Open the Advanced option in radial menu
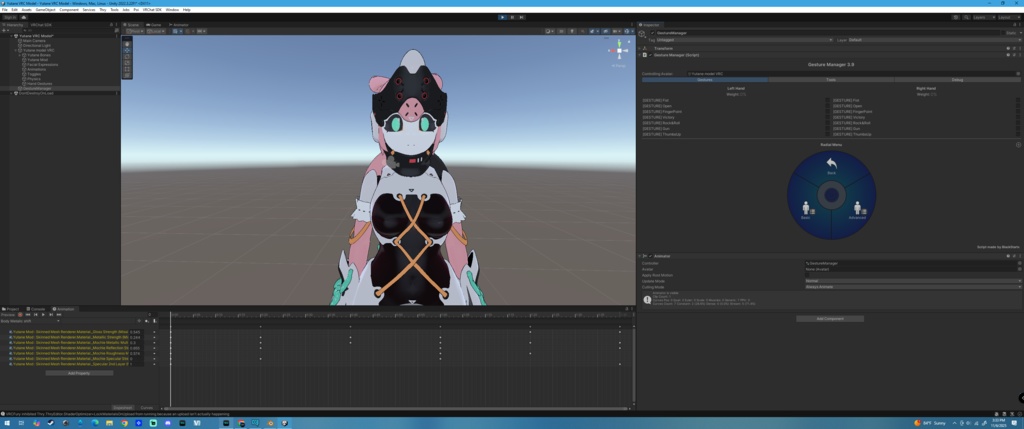 tap(857, 211)
